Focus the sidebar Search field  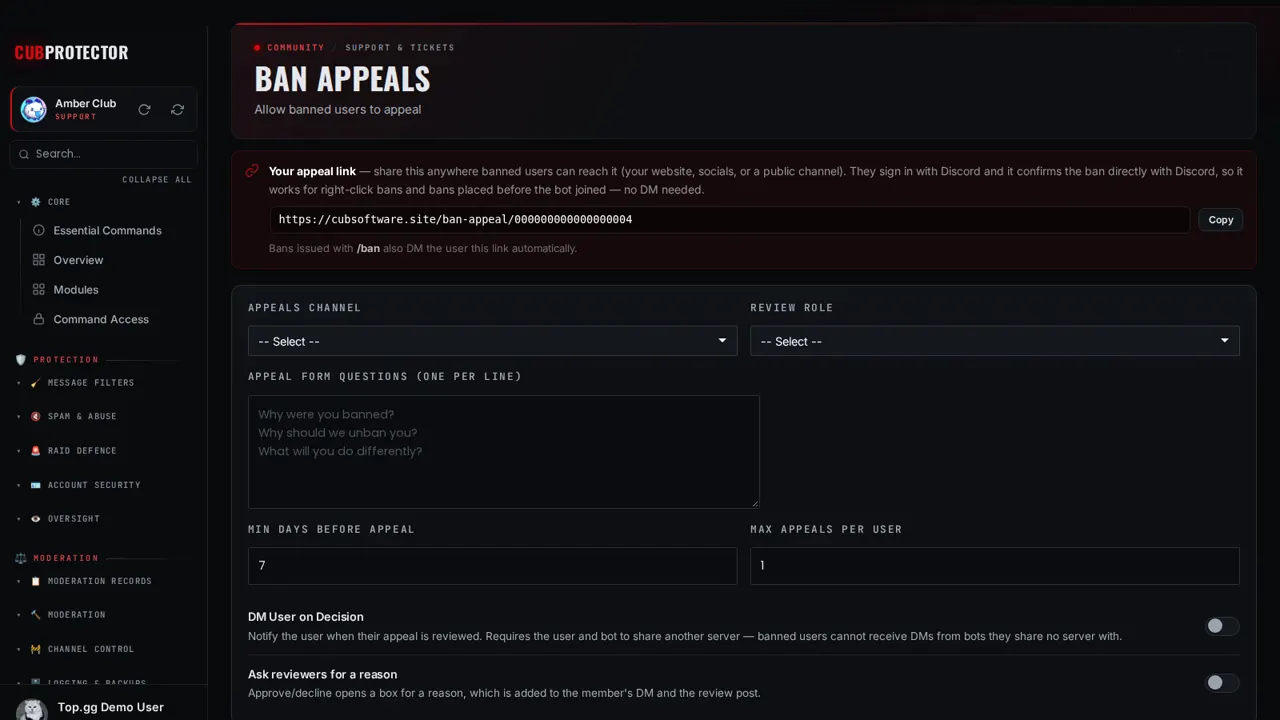[104, 154]
